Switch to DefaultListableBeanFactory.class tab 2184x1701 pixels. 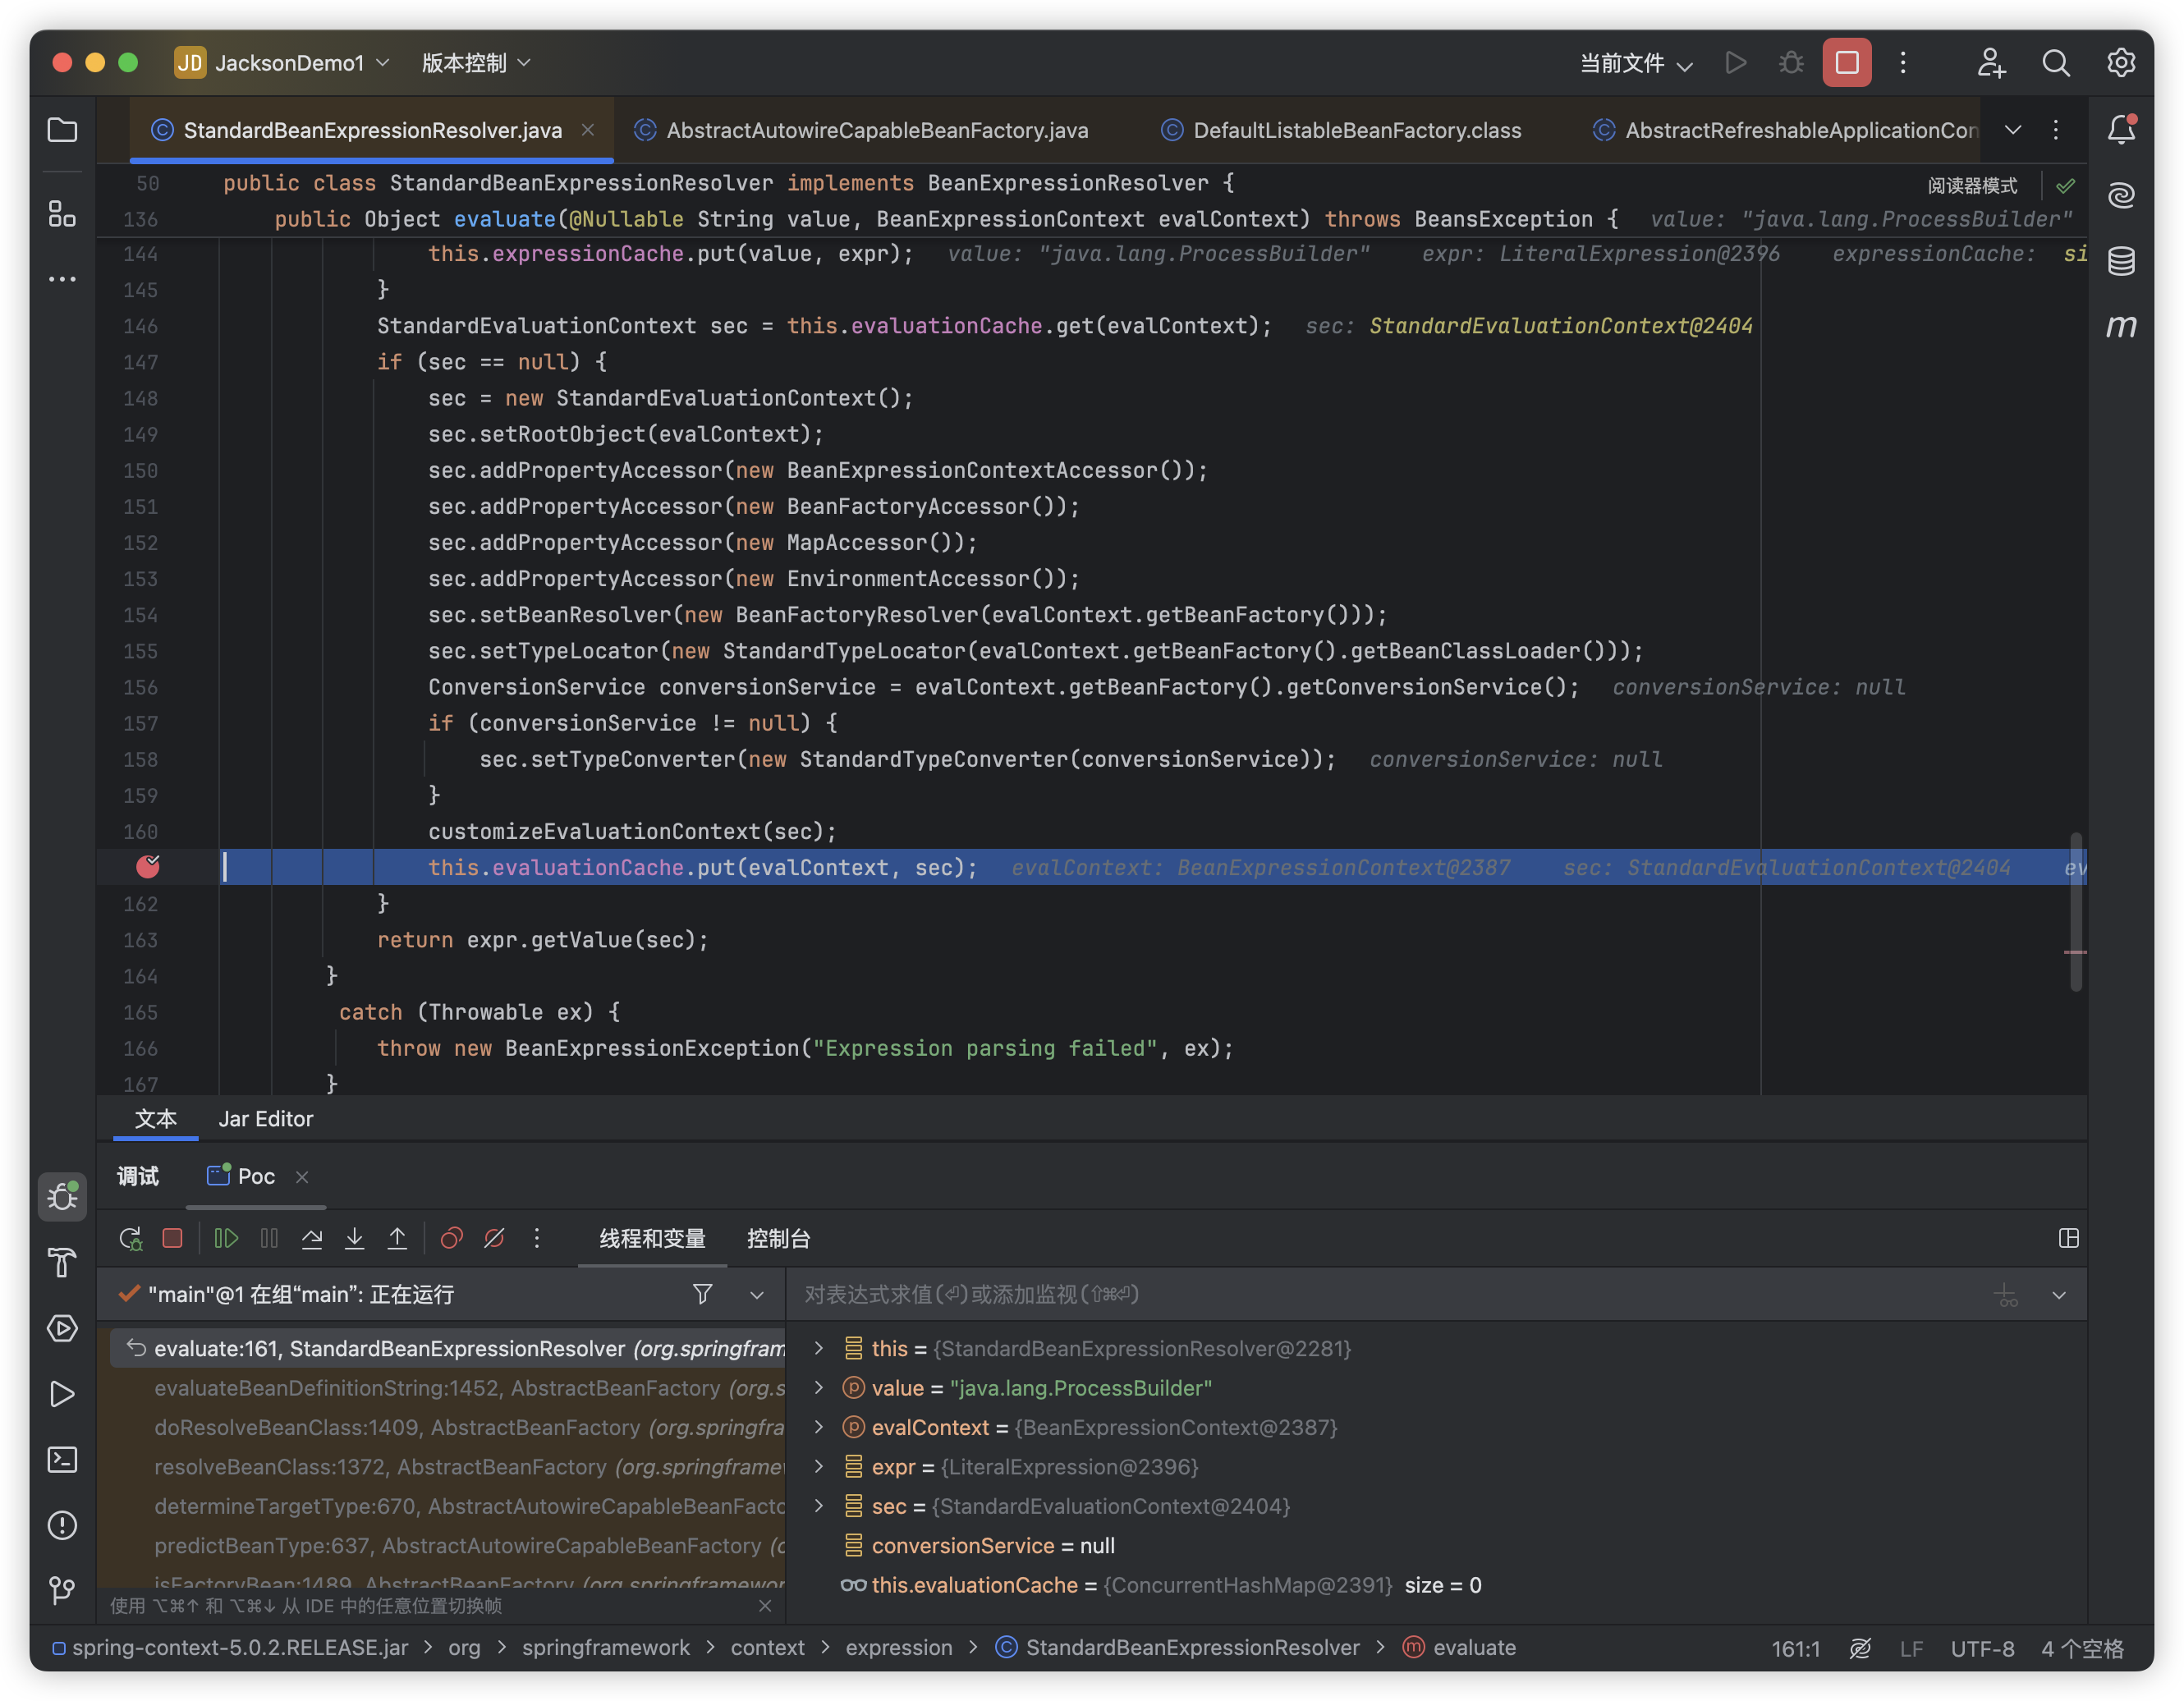(1342, 130)
